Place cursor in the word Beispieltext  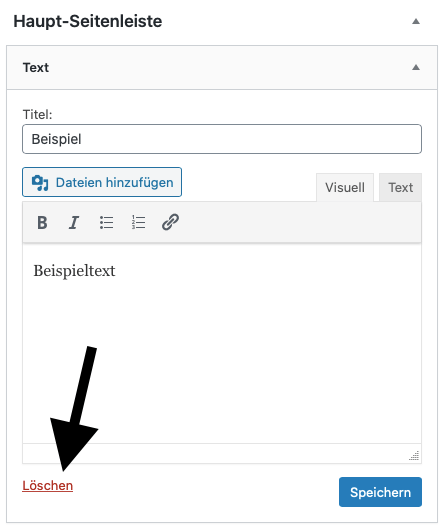tap(74, 271)
